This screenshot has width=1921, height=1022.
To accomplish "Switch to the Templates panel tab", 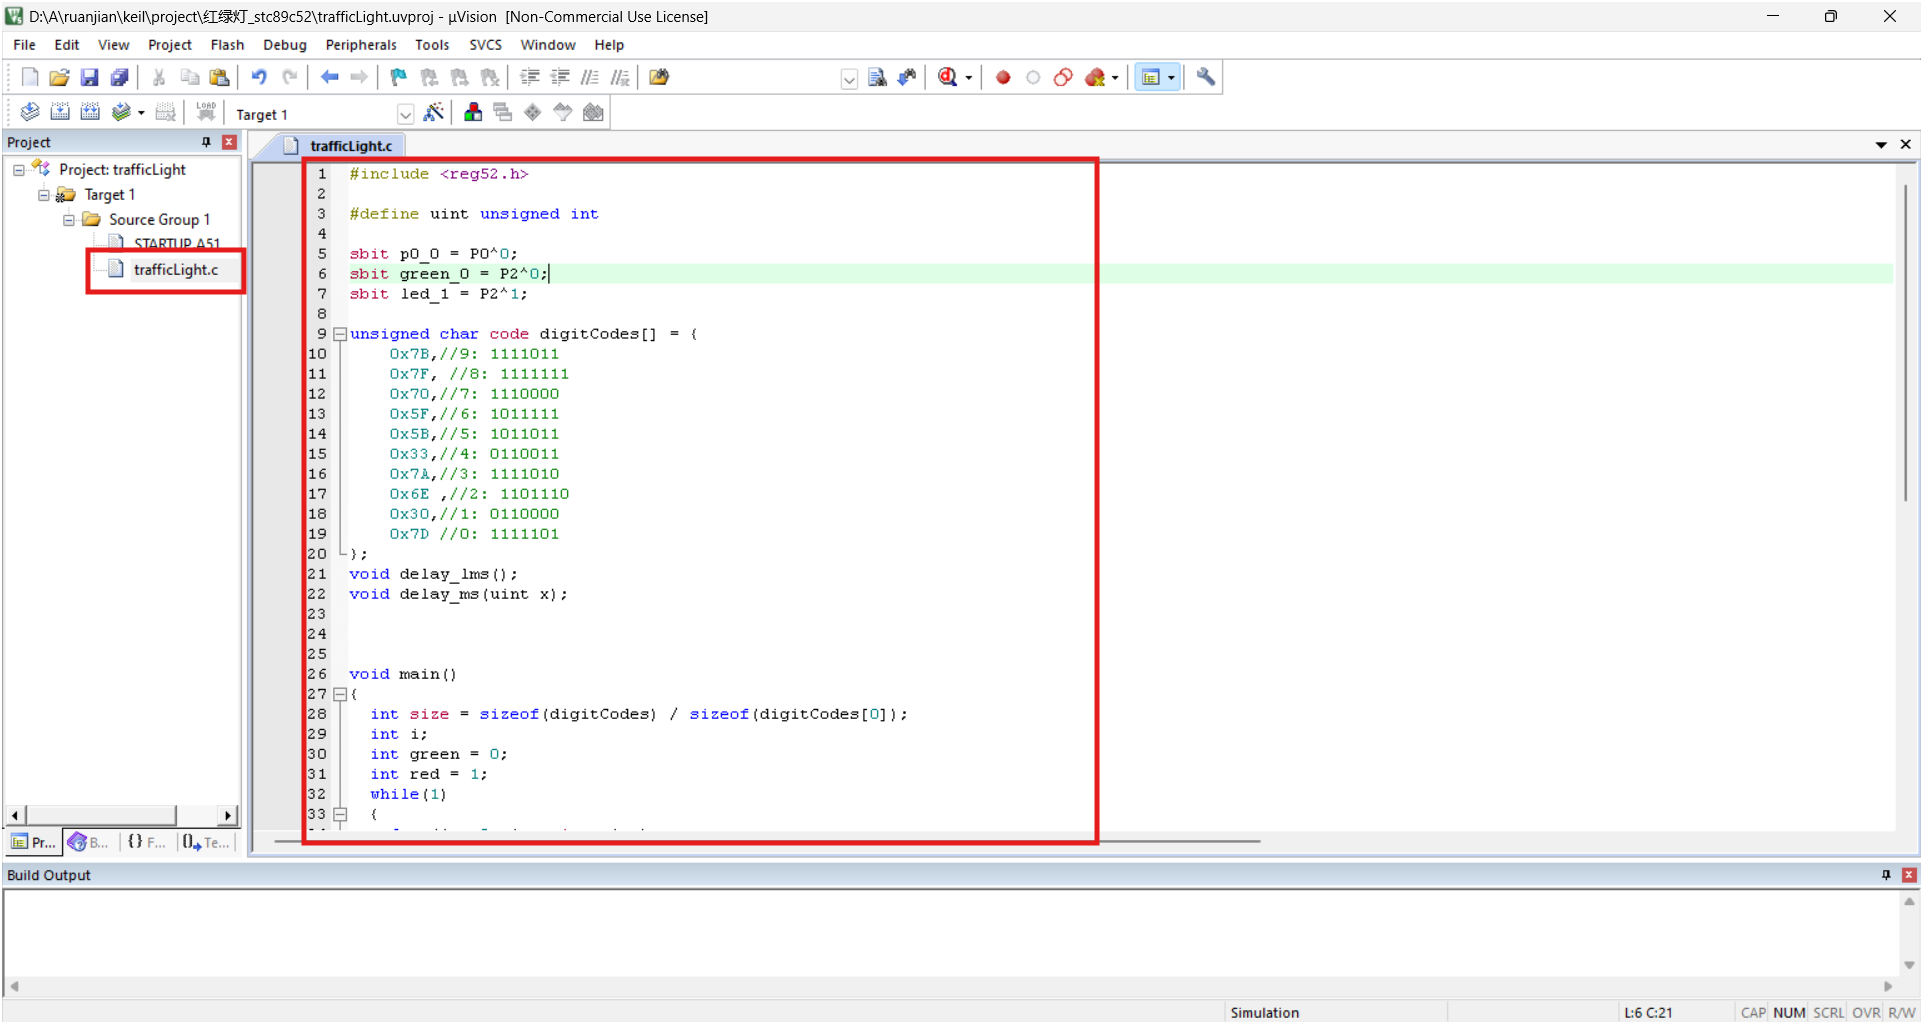I will tap(205, 842).
